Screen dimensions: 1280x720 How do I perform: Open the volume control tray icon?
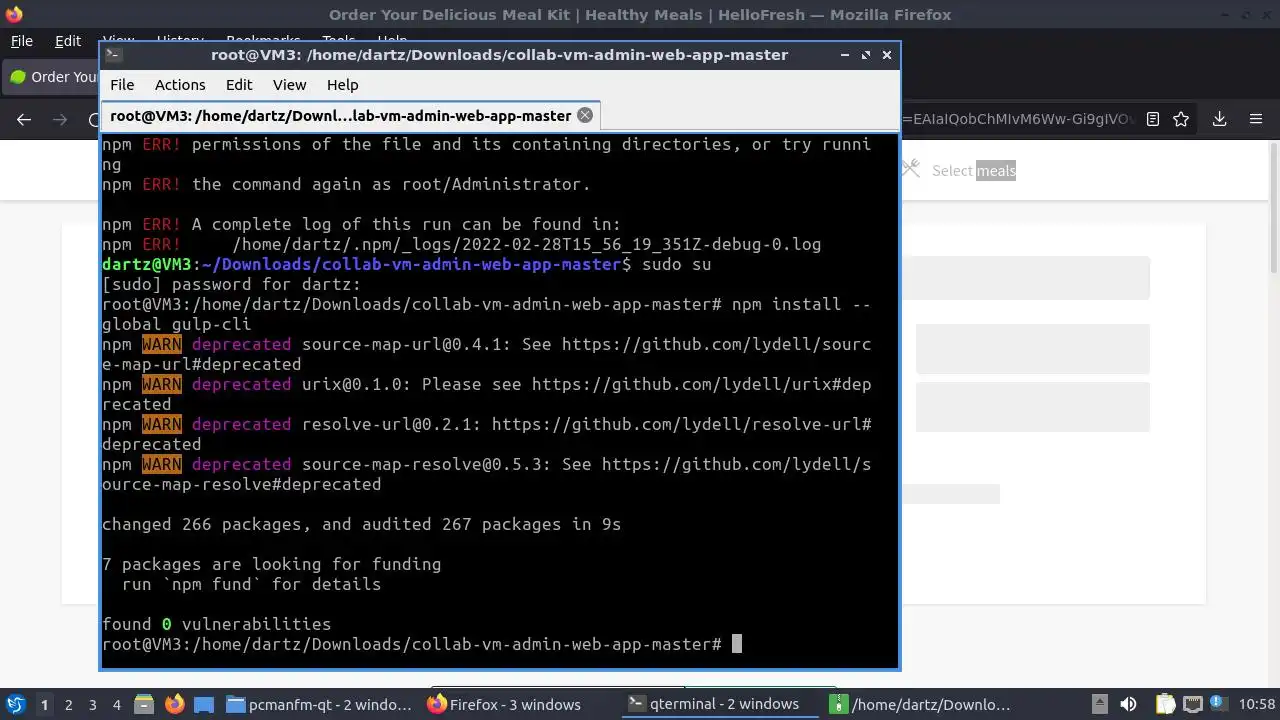(x=1128, y=705)
